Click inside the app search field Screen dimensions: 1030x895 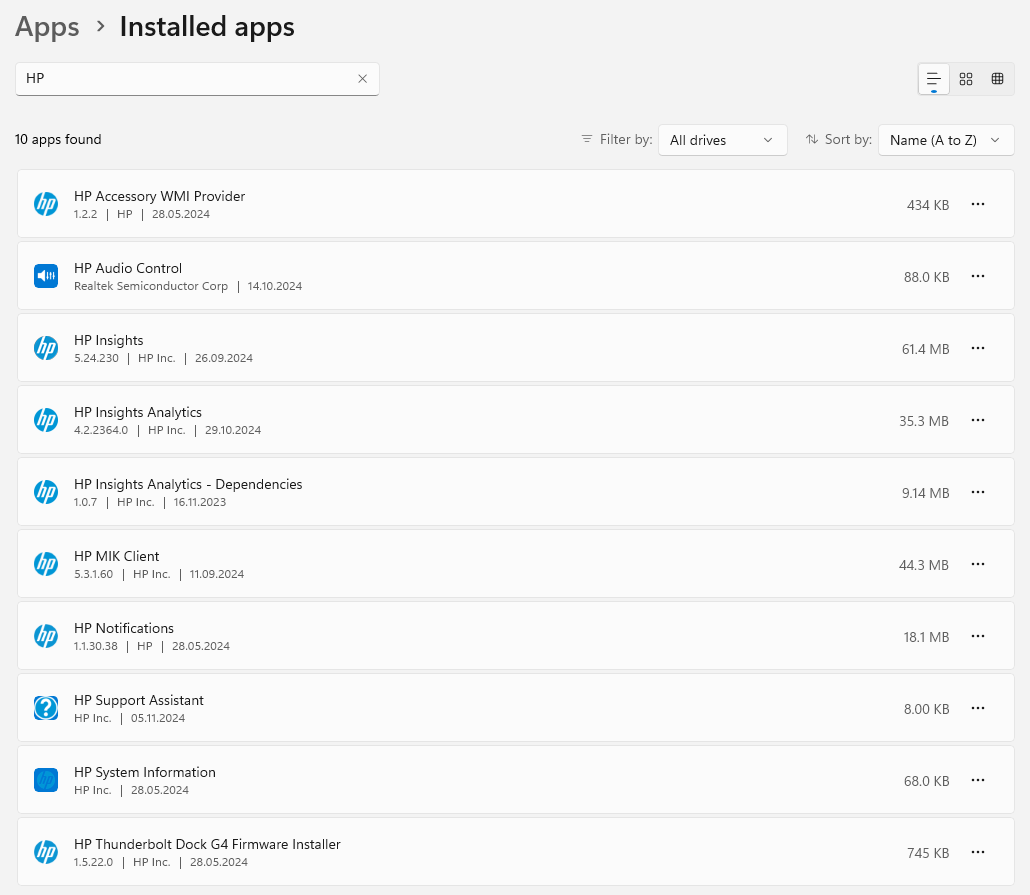click(x=180, y=78)
